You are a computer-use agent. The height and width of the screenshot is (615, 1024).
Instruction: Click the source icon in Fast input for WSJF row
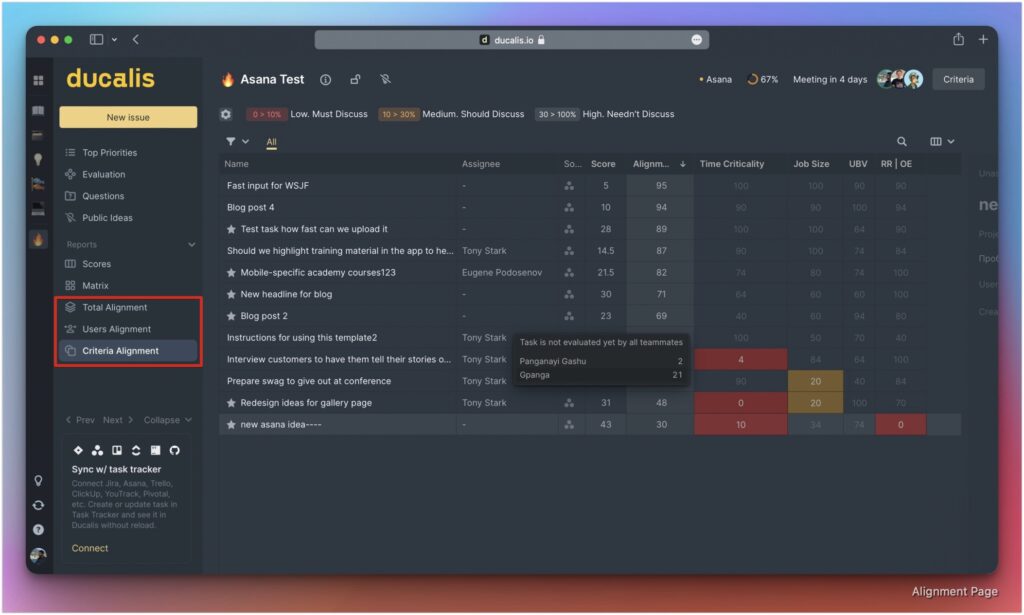click(x=569, y=186)
